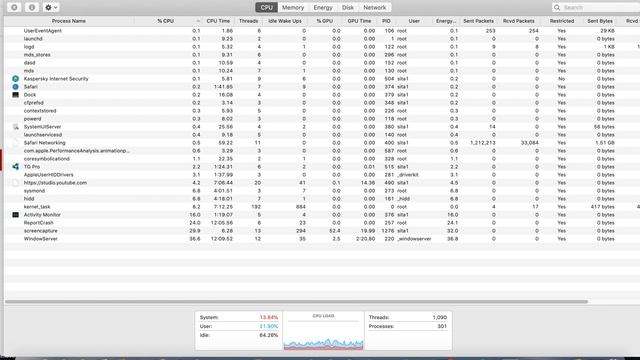The width and height of the screenshot is (640, 360).
Task: Sort by % CPU column header
Action: coord(166,21)
